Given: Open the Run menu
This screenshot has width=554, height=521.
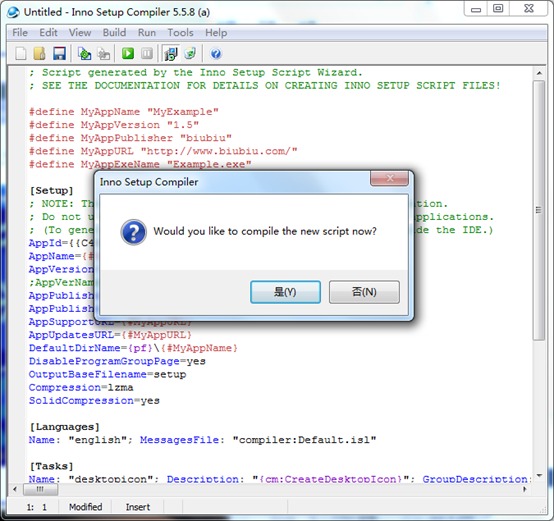Looking at the screenshot, I should pos(147,33).
